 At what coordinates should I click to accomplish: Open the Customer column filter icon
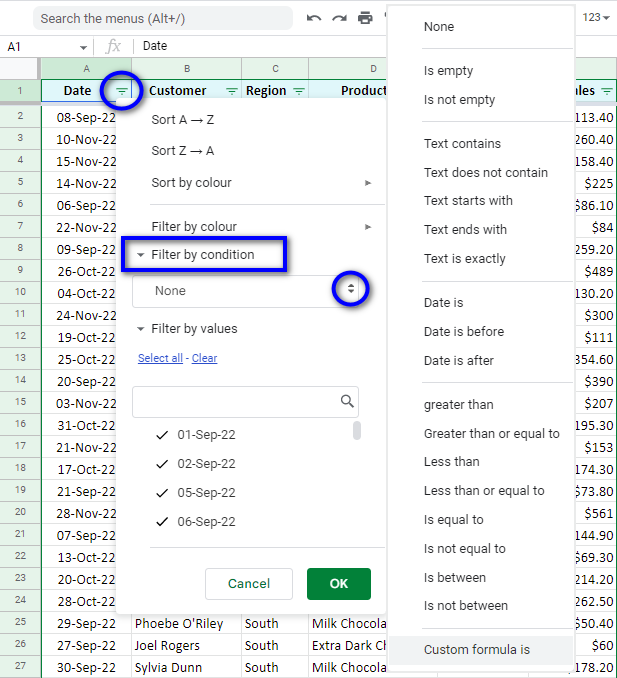coord(232,91)
